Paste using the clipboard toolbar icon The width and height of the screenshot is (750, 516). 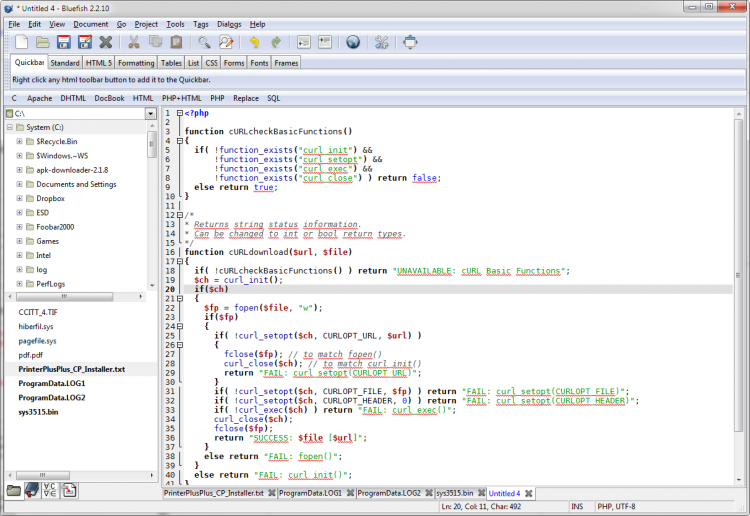(176, 43)
